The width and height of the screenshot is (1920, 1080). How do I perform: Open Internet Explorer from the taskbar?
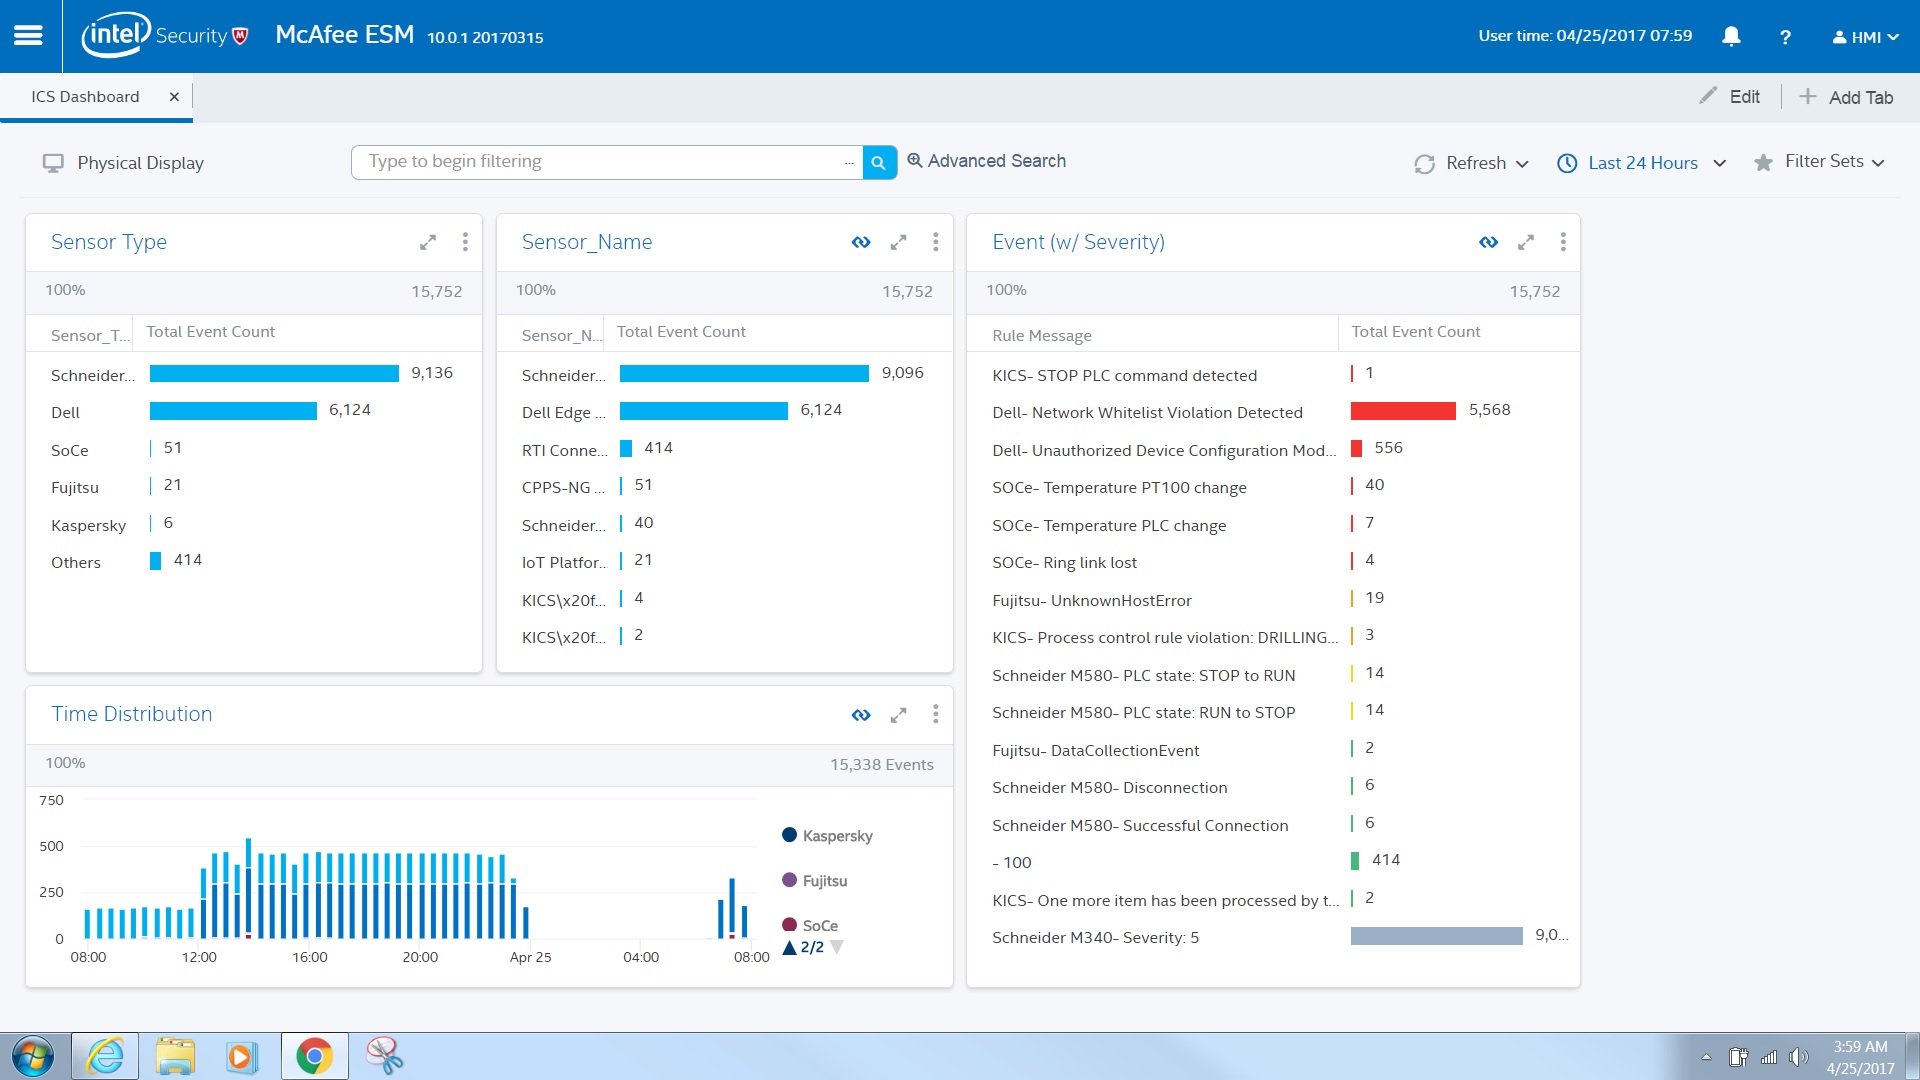click(x=105, y=1056)
